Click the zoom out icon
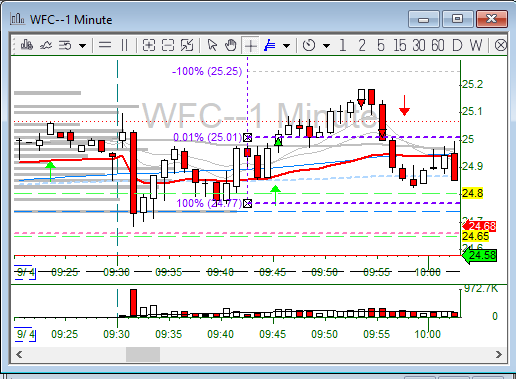The image size is (516, 379). (x=168, y=45)
